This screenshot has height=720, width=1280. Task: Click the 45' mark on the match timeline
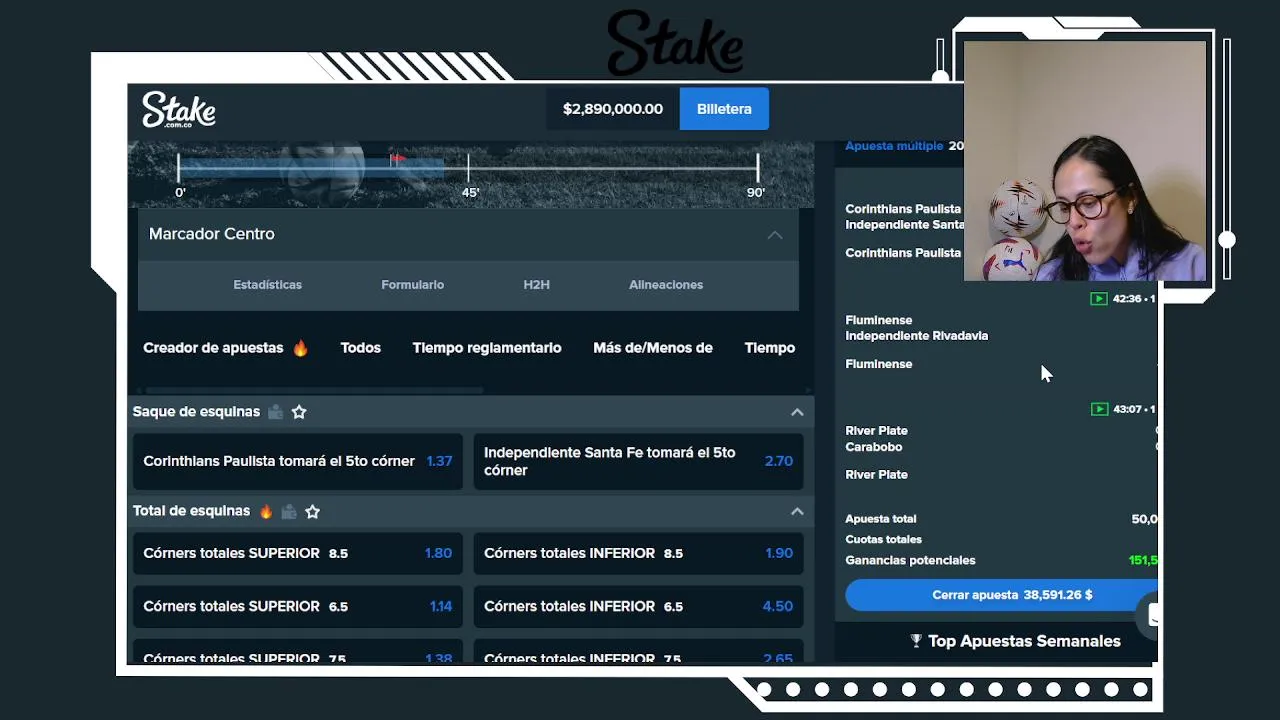tap(470, 192)
